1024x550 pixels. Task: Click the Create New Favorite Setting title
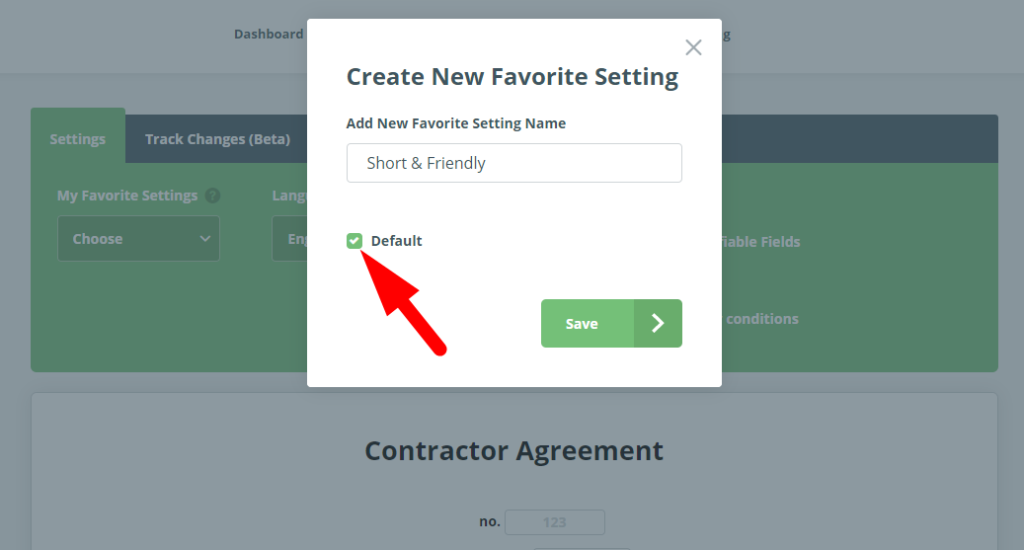coord(512,77)
